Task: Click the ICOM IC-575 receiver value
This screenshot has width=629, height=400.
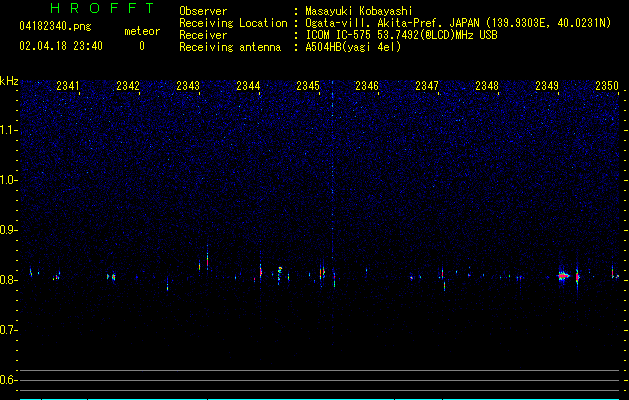Action: point(401,35)
